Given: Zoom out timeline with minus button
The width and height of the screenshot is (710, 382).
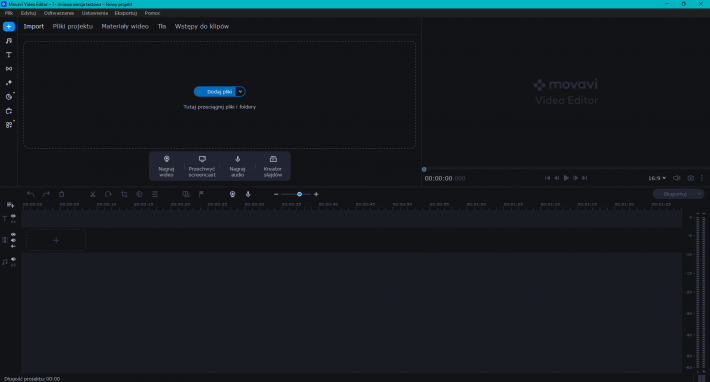Looking at the screenshot, I should (276, 194).
